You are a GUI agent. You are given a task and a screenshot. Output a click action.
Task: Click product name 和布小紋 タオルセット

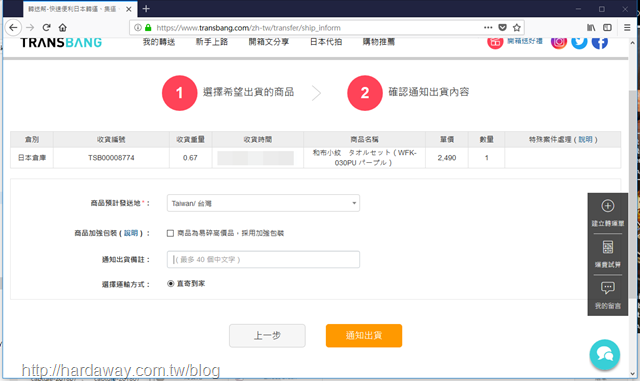click(364, 158)
